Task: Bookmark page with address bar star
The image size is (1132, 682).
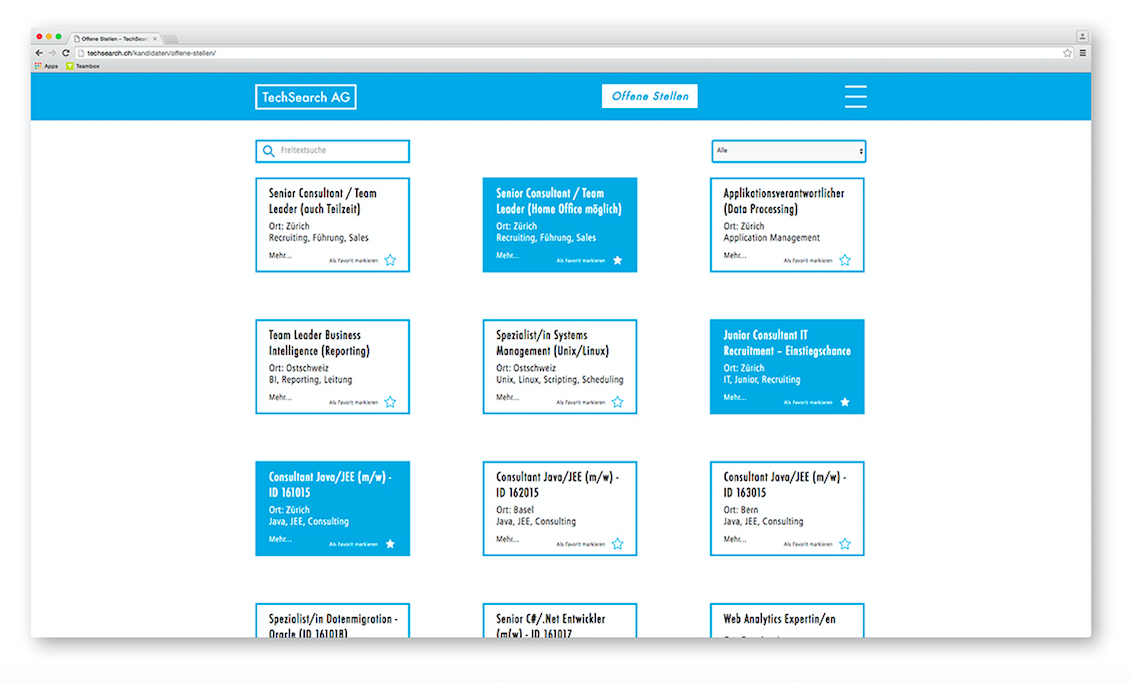Action: (x=1067, y=53)
